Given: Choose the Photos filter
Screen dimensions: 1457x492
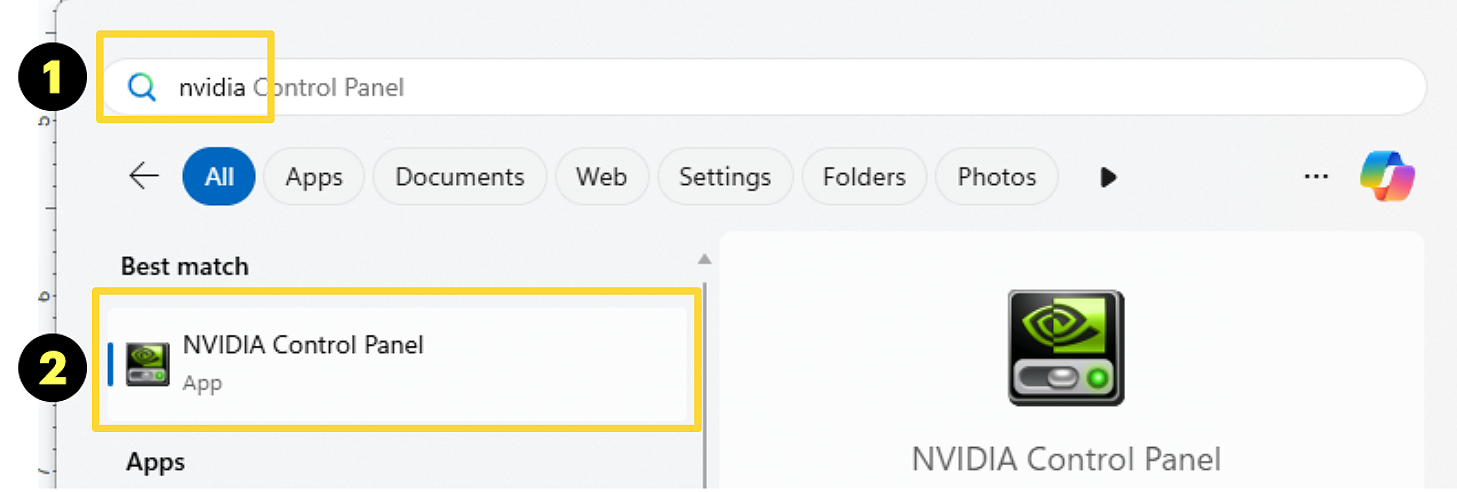Looking at the screenshot, I should point(996,177).
